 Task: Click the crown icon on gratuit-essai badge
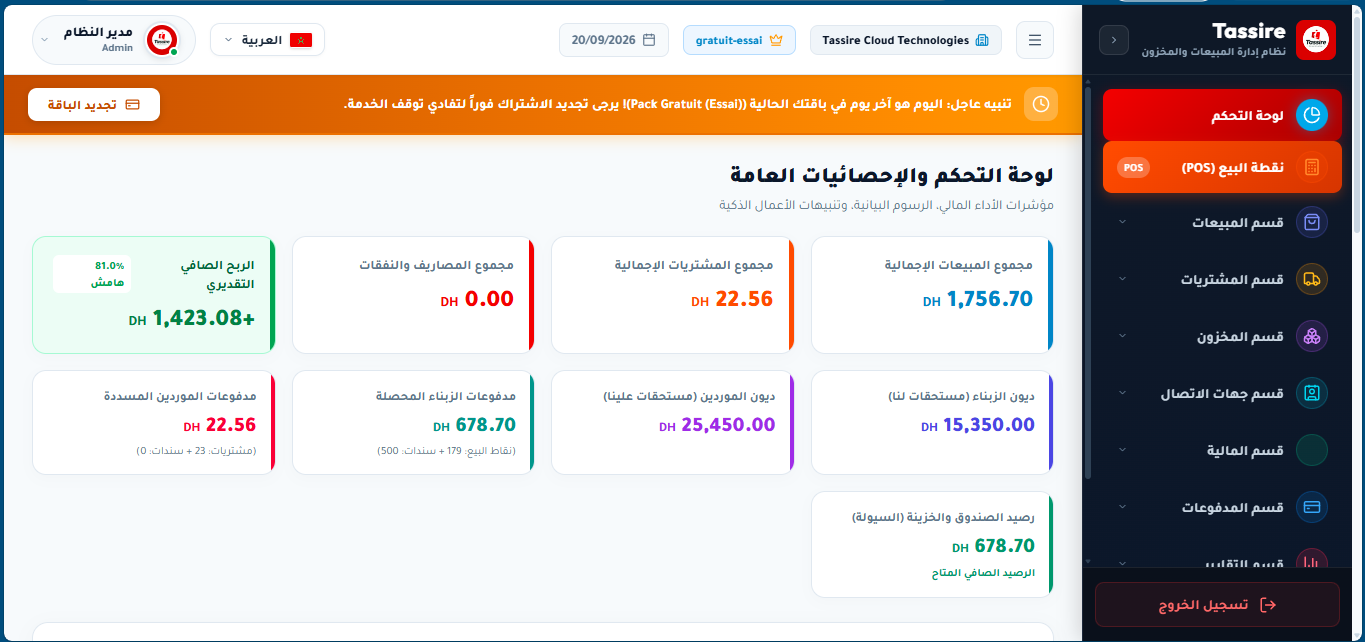point(776,40)
